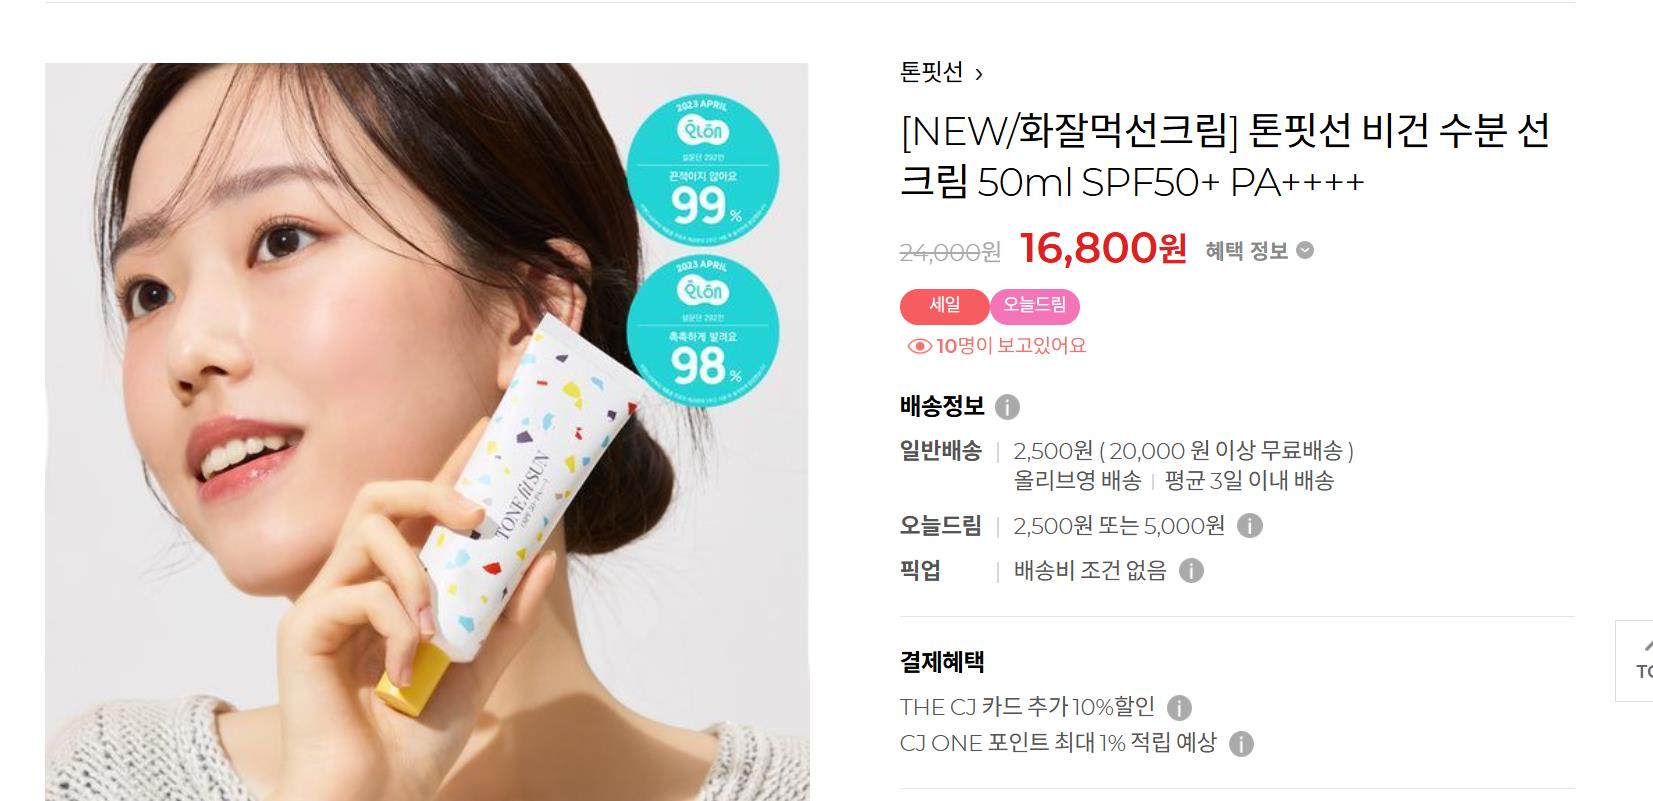
Task: Select the red 세일 tag
Action: click(x=944, y=306)
